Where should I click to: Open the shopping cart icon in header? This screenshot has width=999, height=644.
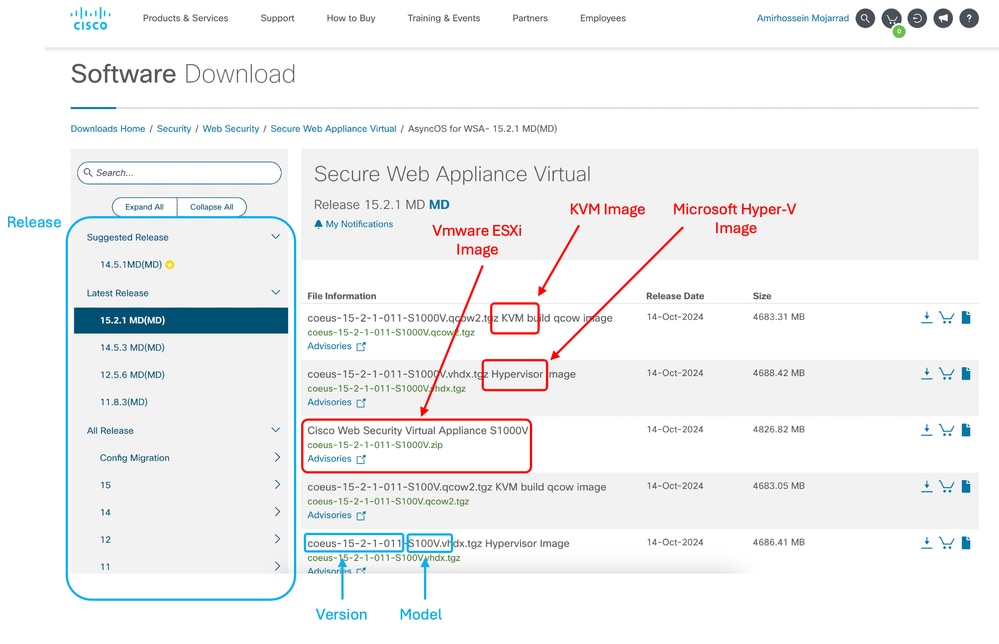tap(891, 18)
